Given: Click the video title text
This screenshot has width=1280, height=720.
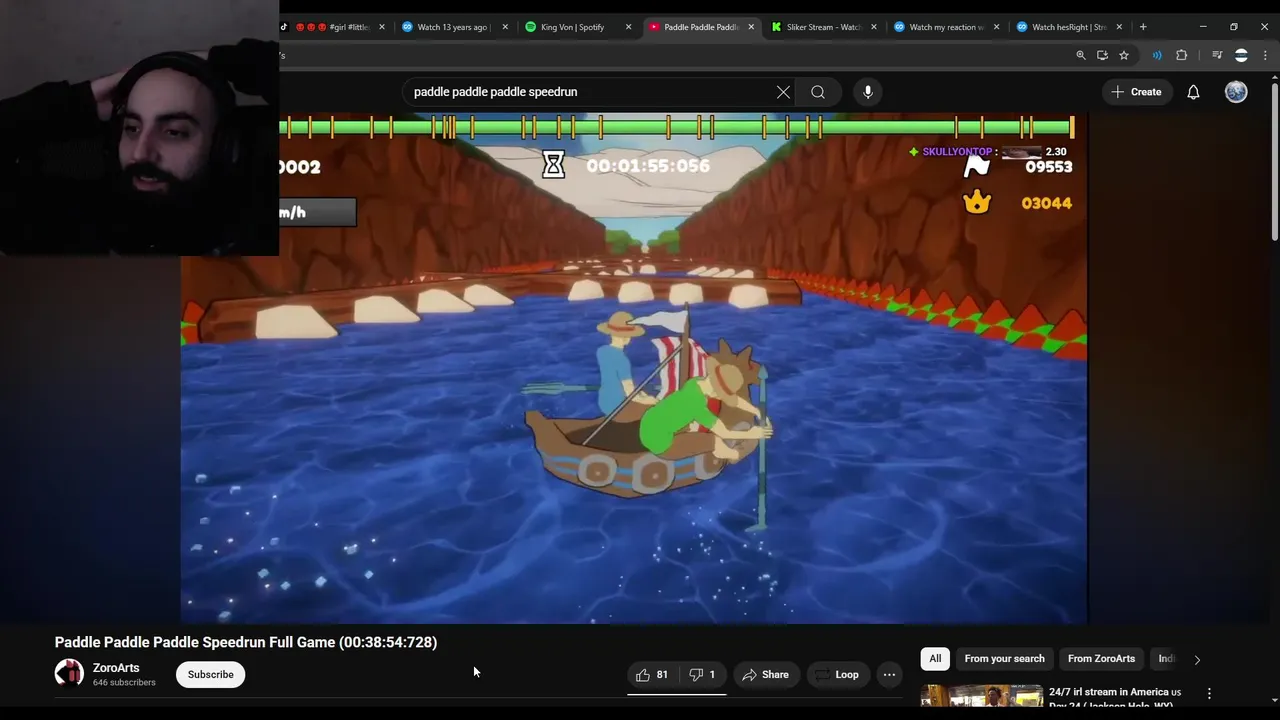Looking at the screenshot, I should 246,642.
